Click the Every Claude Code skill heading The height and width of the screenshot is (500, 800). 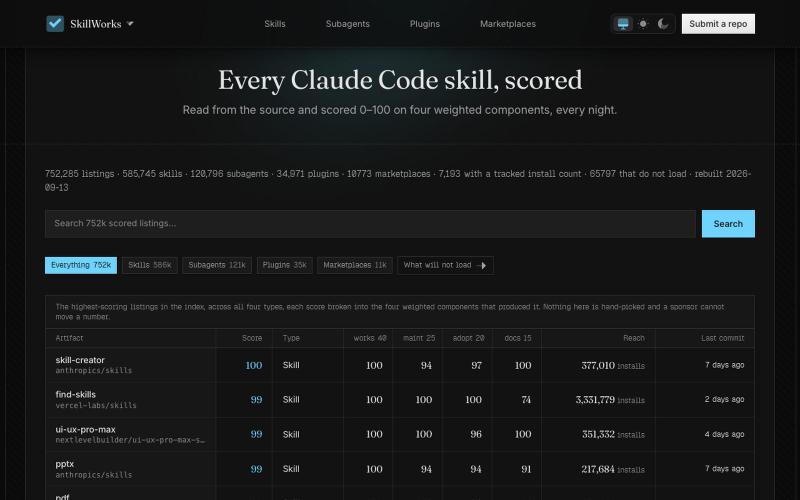tap(400, 80)
